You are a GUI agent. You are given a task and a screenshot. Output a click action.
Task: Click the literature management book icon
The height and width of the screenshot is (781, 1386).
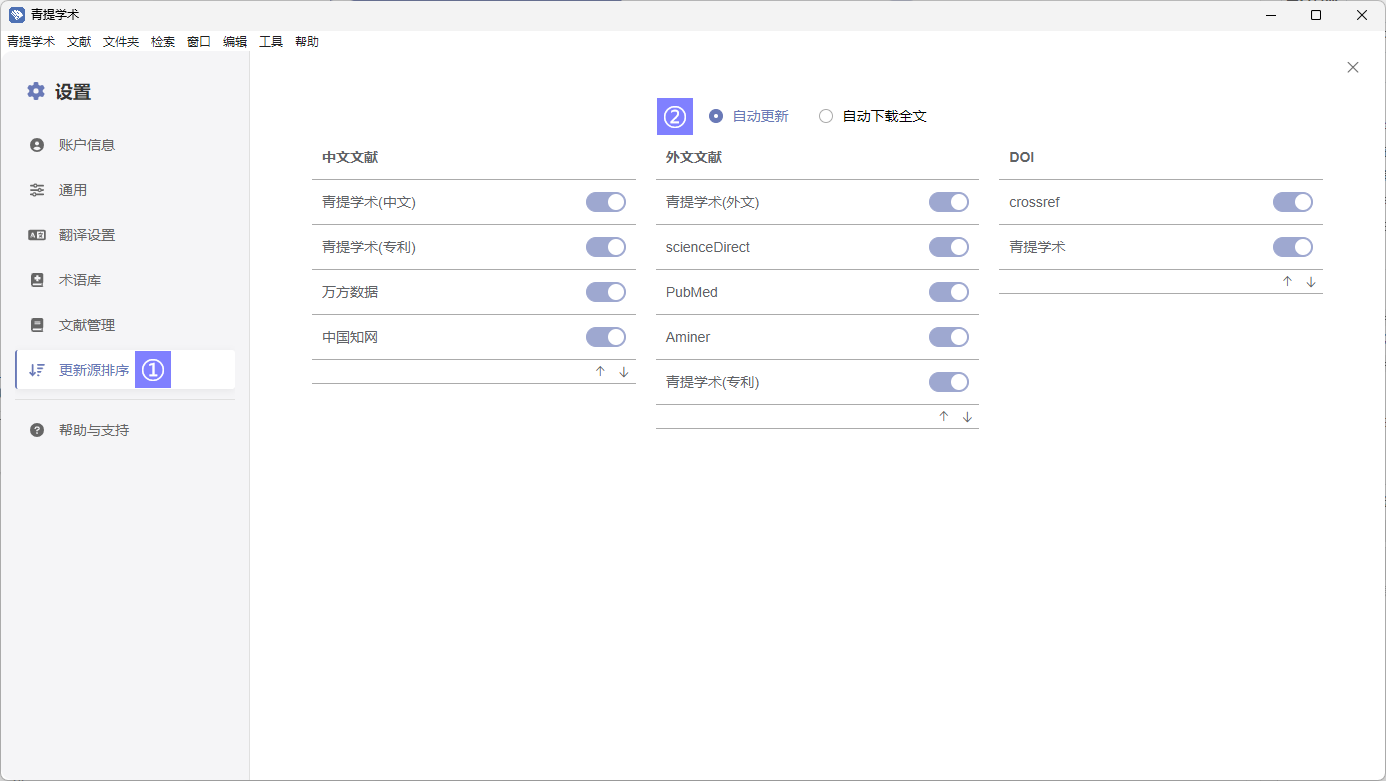tap(37, 325)
